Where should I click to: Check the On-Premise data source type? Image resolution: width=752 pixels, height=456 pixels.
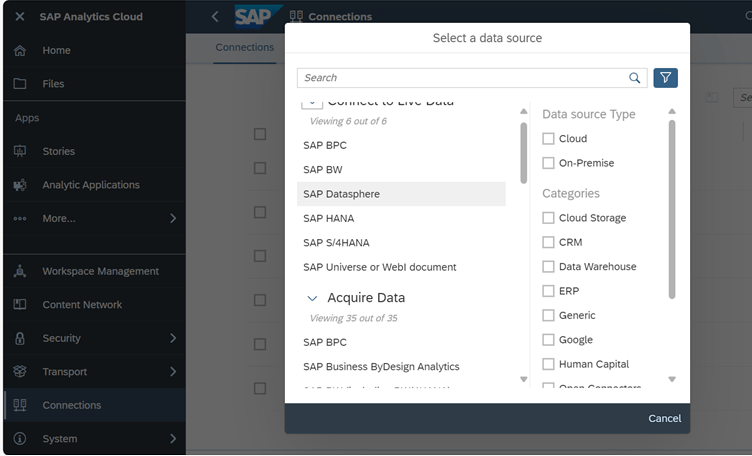pyautogui.click(x=548, y=163)
